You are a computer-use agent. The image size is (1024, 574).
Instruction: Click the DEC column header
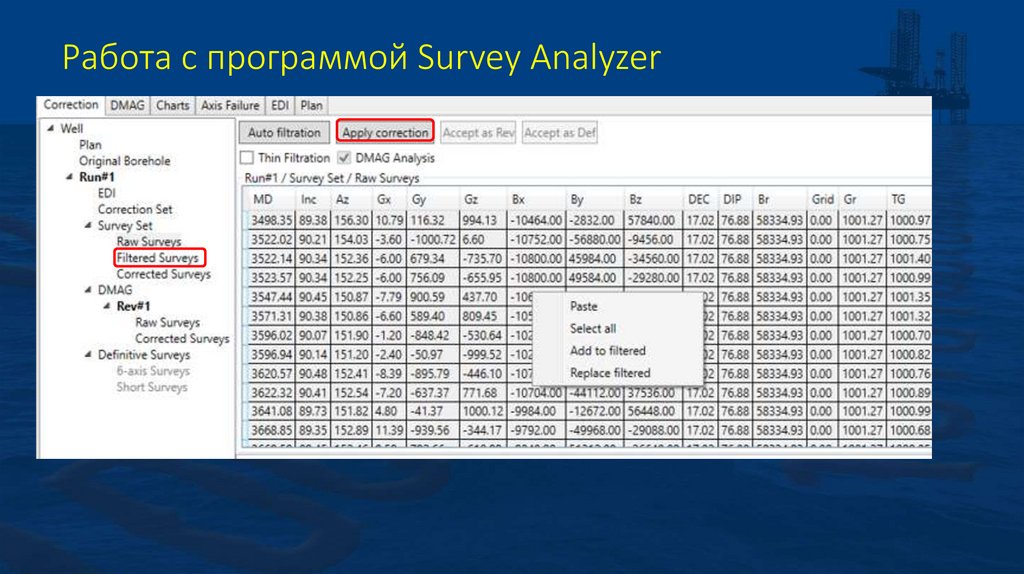tap(700, 200)
